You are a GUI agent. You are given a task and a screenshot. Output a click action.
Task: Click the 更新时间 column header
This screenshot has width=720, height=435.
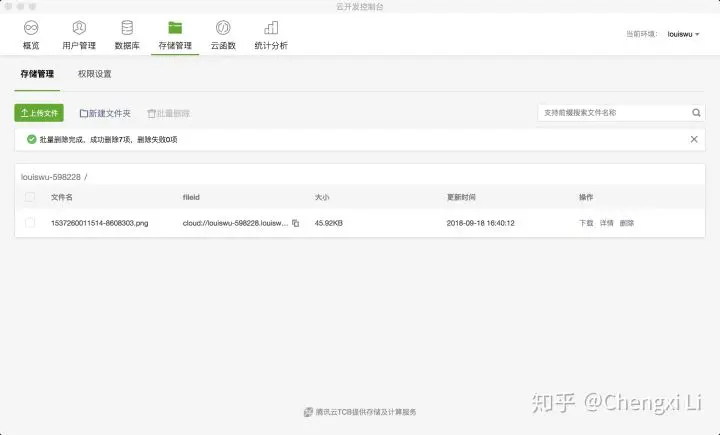461,197
